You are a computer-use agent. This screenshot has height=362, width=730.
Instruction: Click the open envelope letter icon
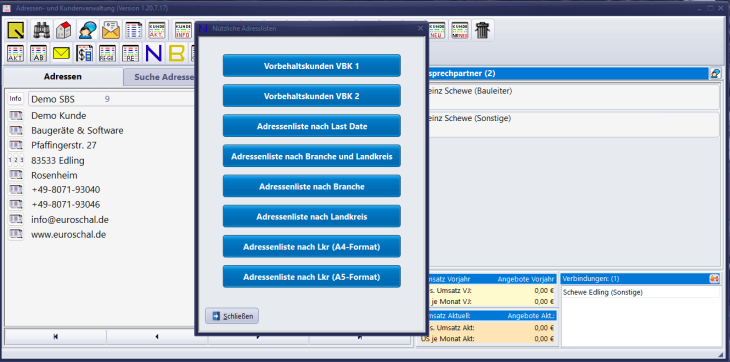(111, 30)
